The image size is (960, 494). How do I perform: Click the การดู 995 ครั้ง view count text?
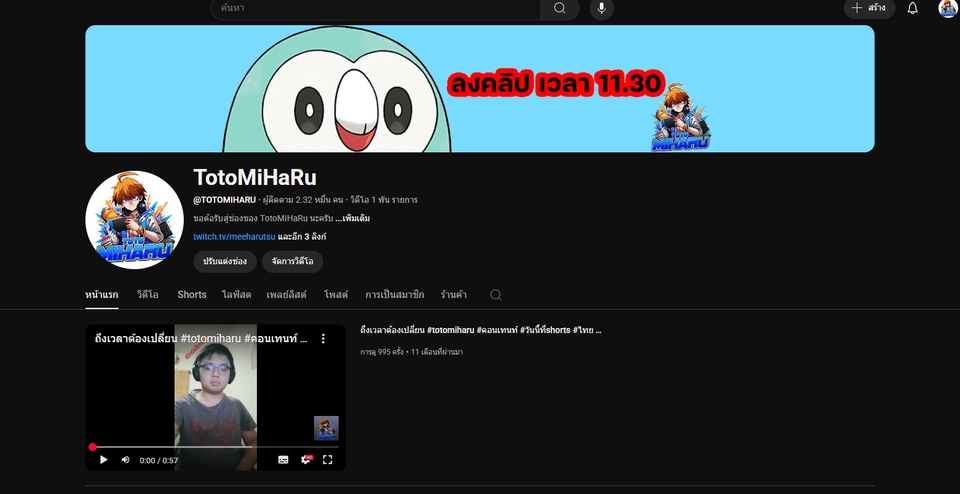[x=382, y=352]
